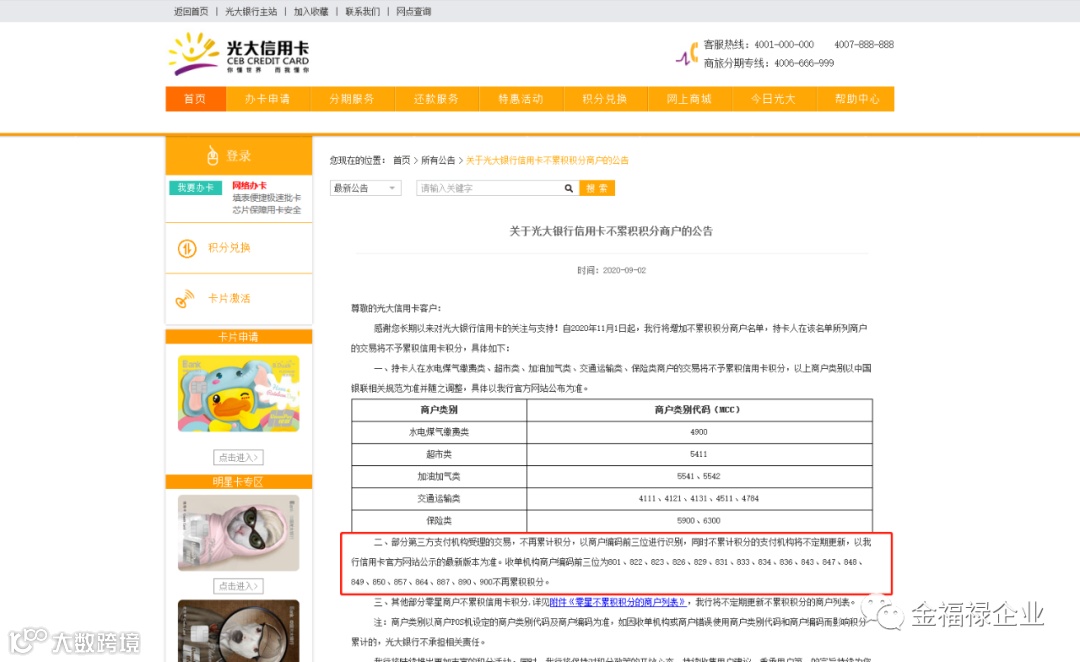The height and width of the screenshot is (662, 1080).
Task: Open the 附件《零星不累积积分的商户列表》 link
Action: coord(617,602)
